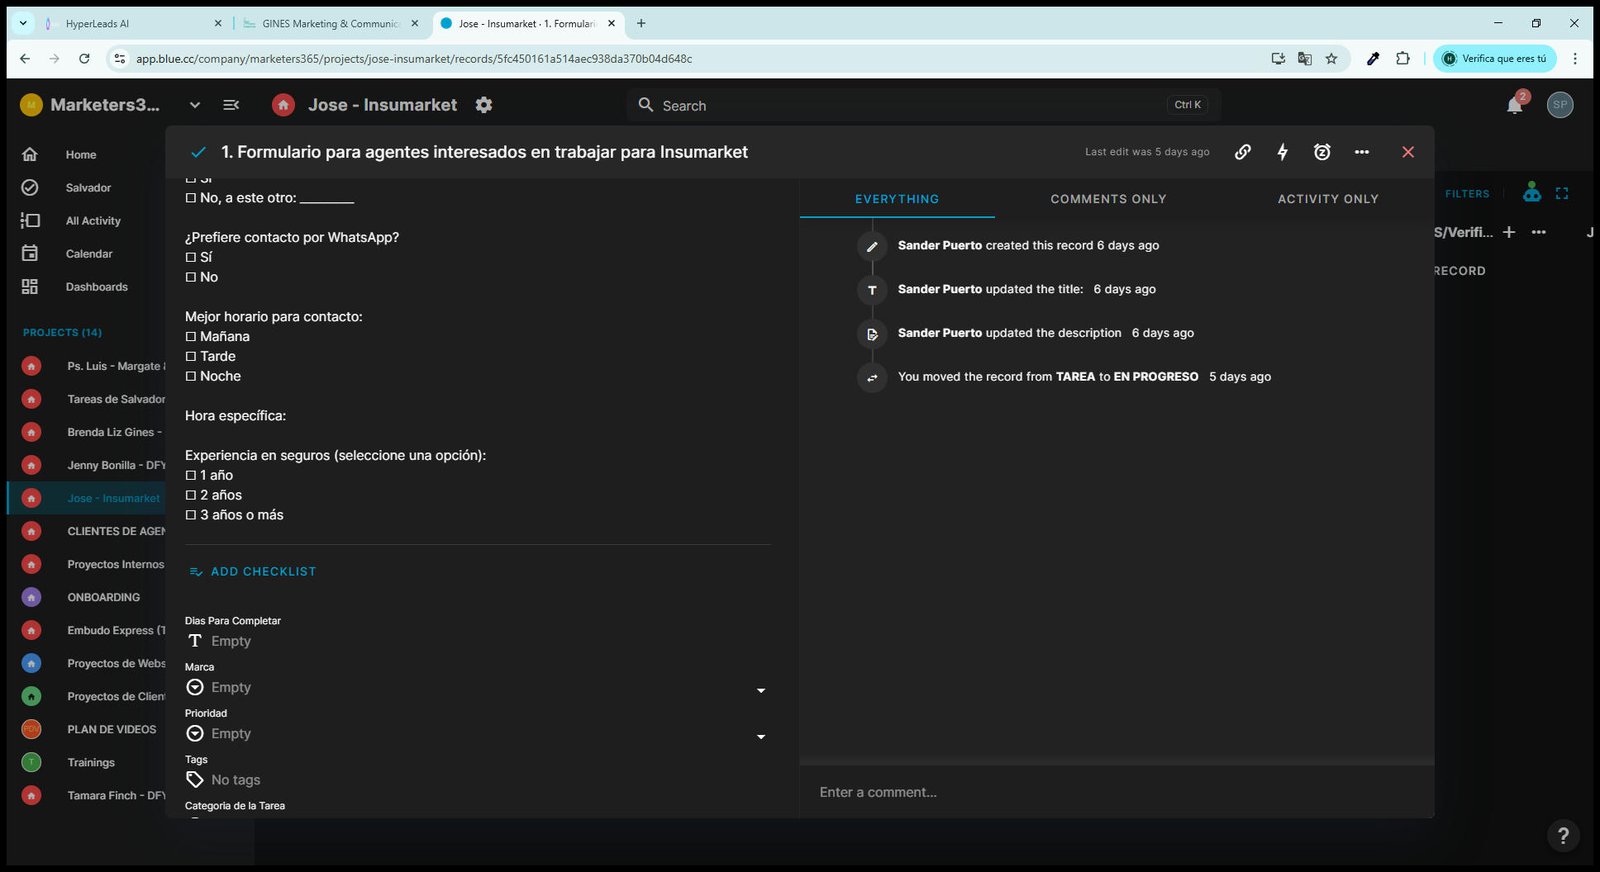The height and width of the screenshot is (872, 1600).
Task: Toggle the 3 años o más checkbox
Action: click(x=191, y=515)
